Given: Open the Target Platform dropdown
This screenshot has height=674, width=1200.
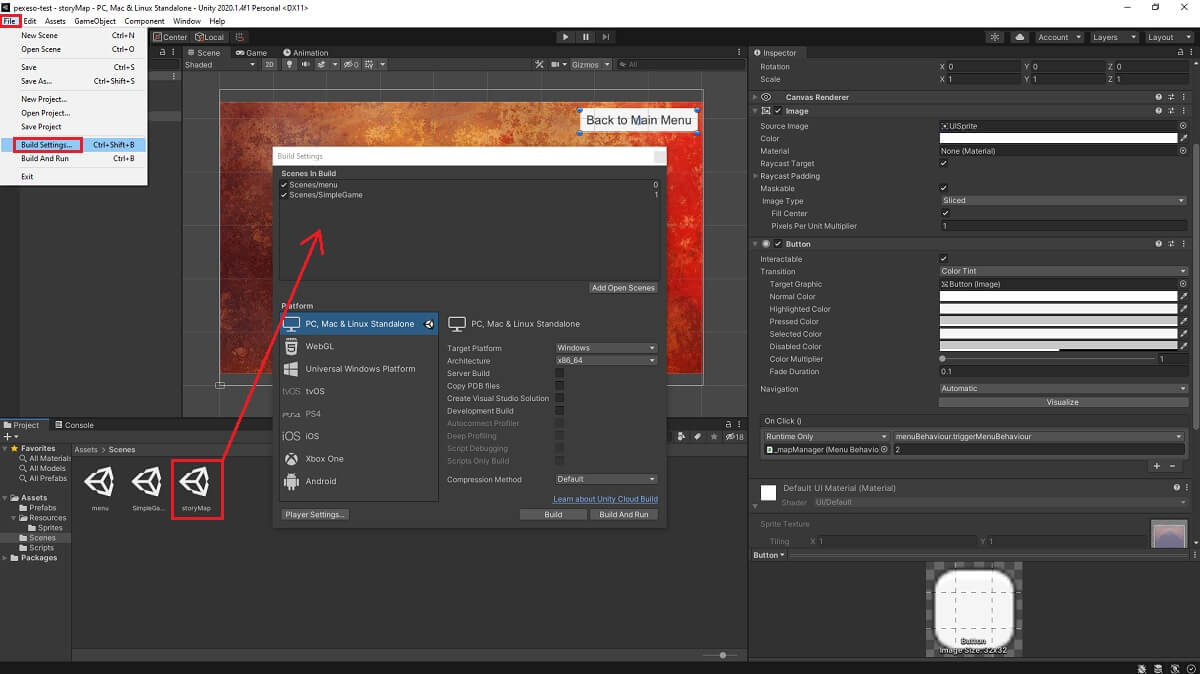Looking at the screenshot, I should pos(606,348).
